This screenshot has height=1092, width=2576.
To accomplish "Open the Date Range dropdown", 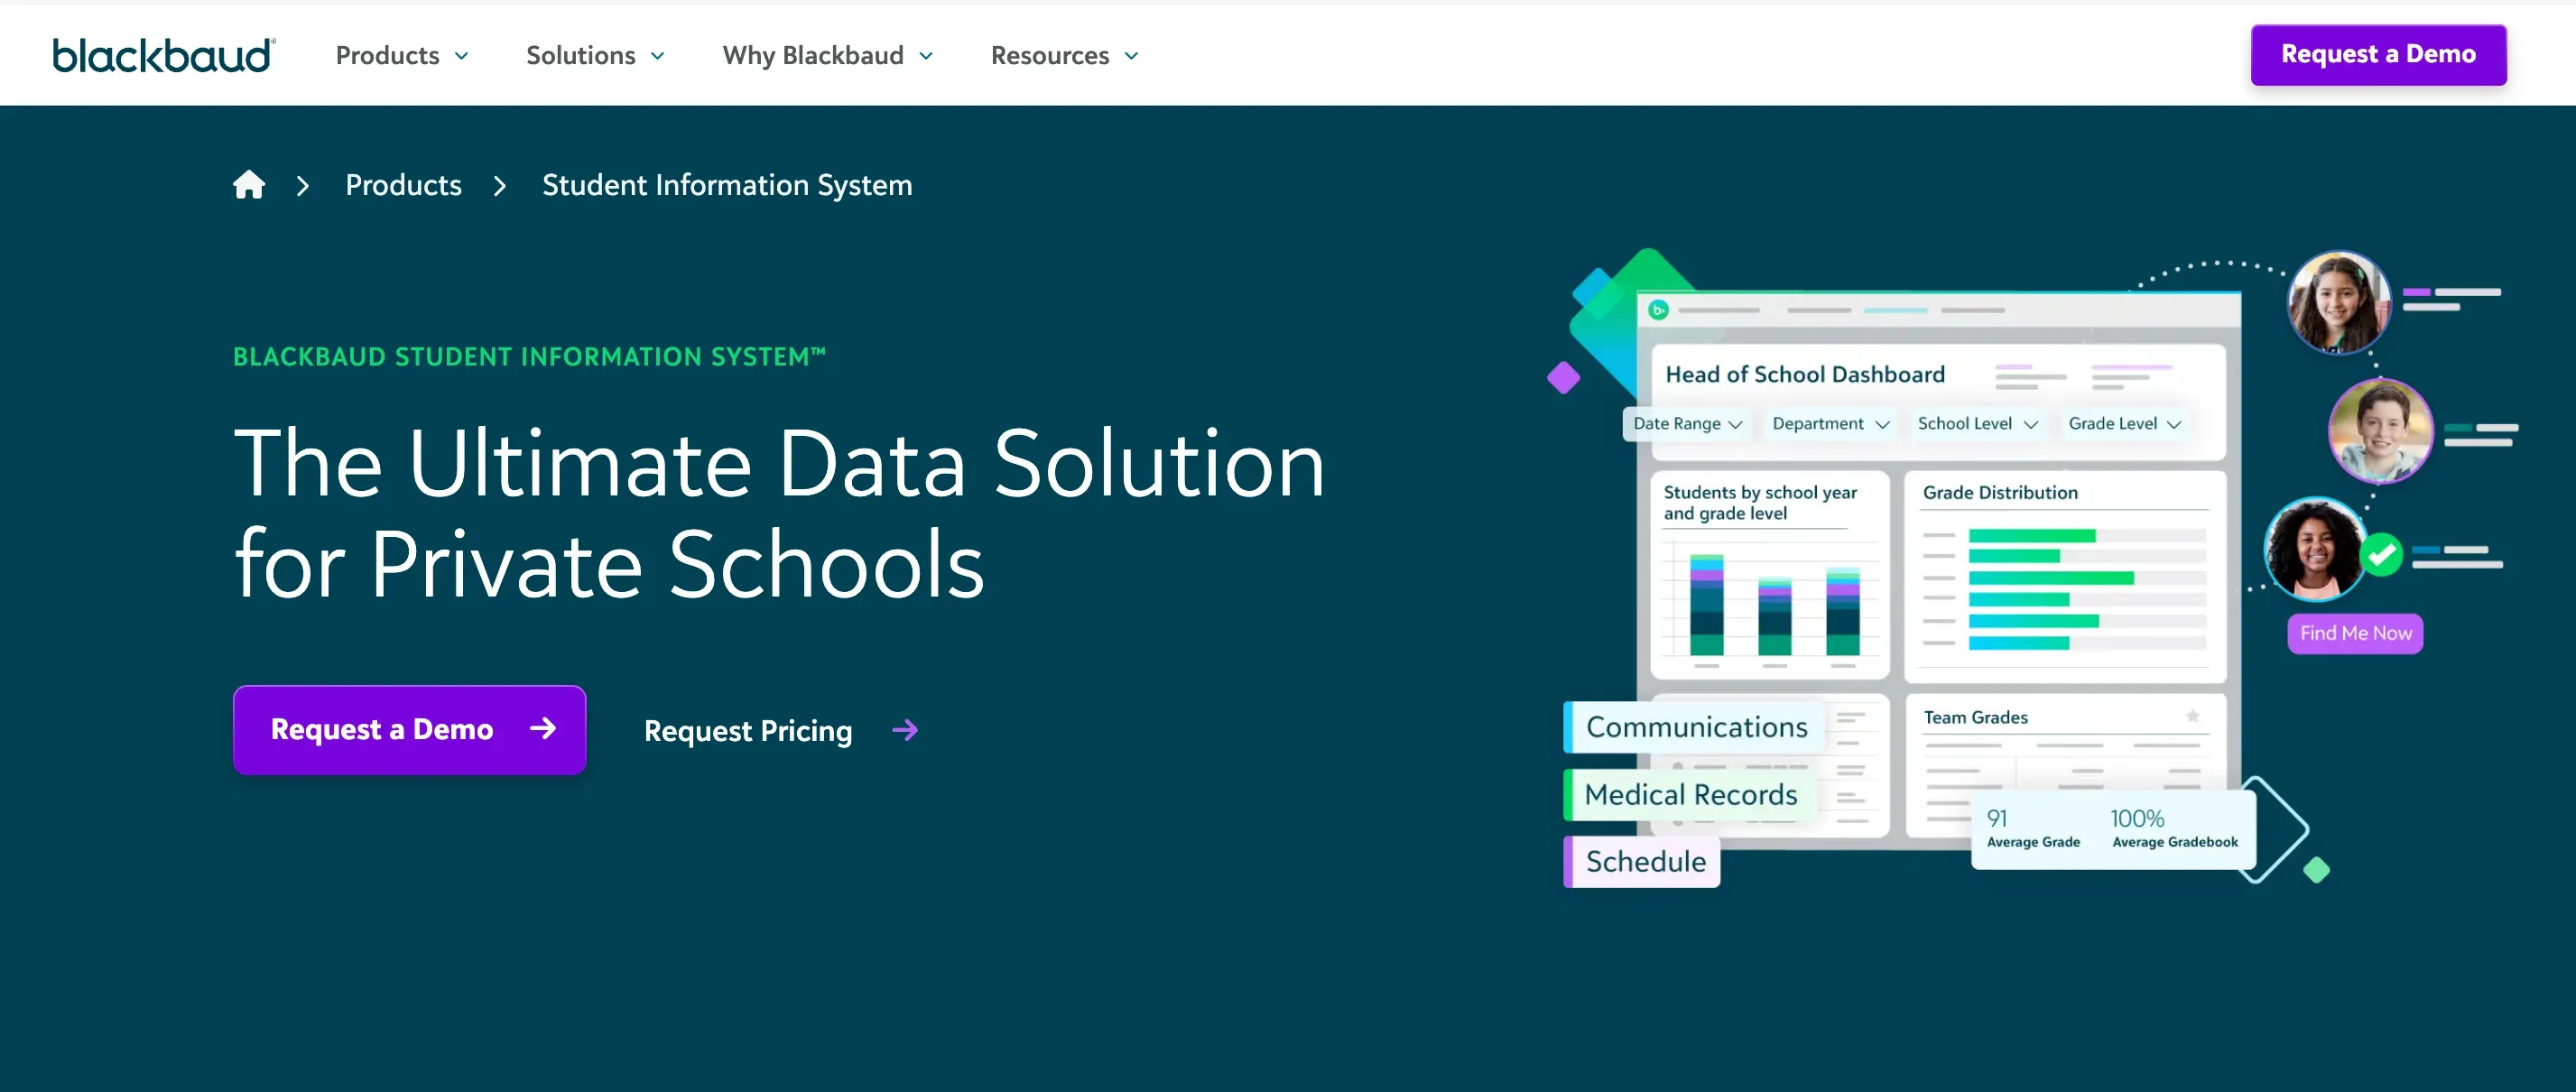I will [x=1687, y=424].
